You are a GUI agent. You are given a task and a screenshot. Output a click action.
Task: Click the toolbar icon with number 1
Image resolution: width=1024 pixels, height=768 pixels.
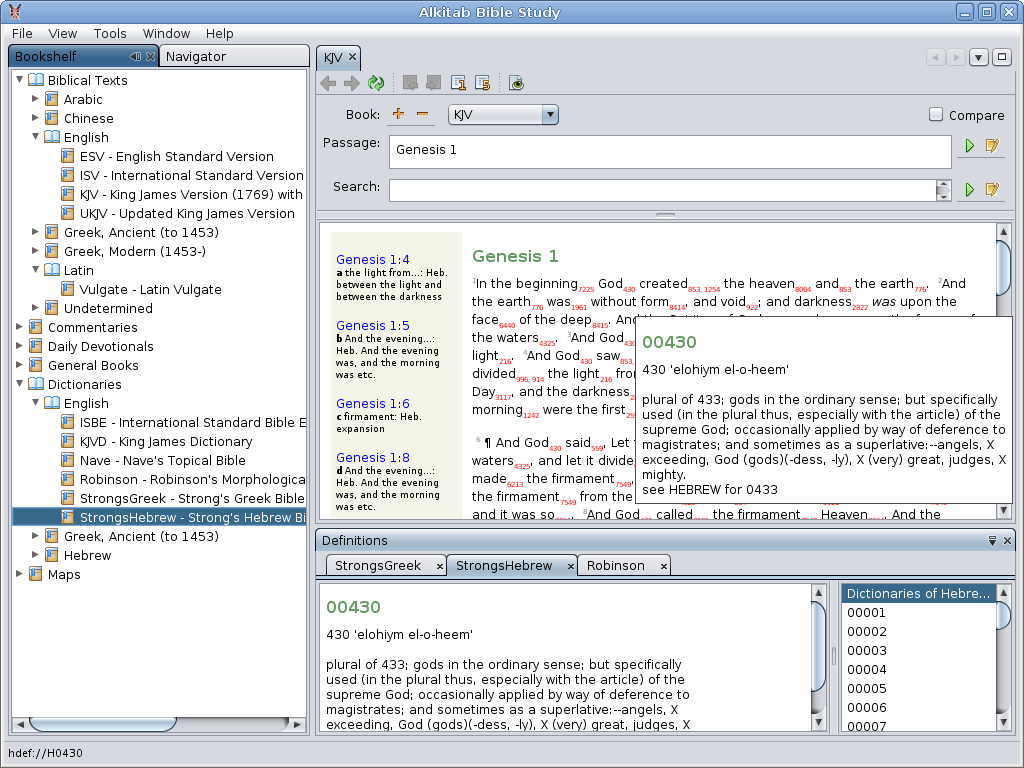pos(459,83)
